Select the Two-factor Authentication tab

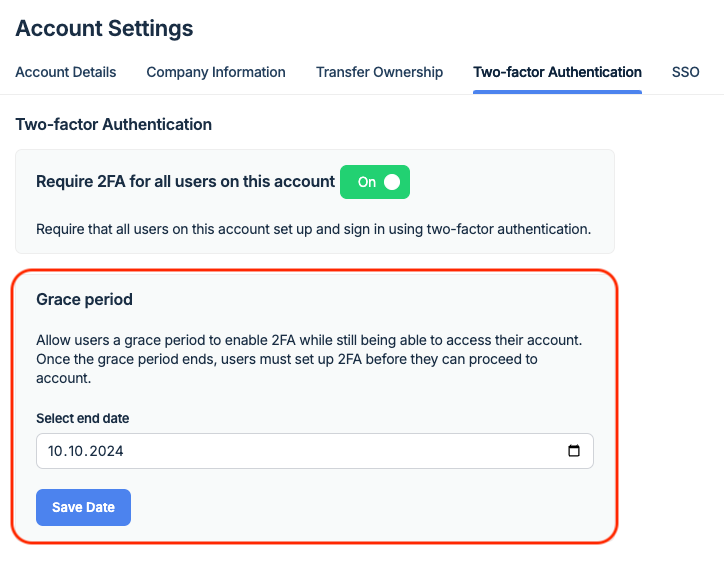(557, 72)
